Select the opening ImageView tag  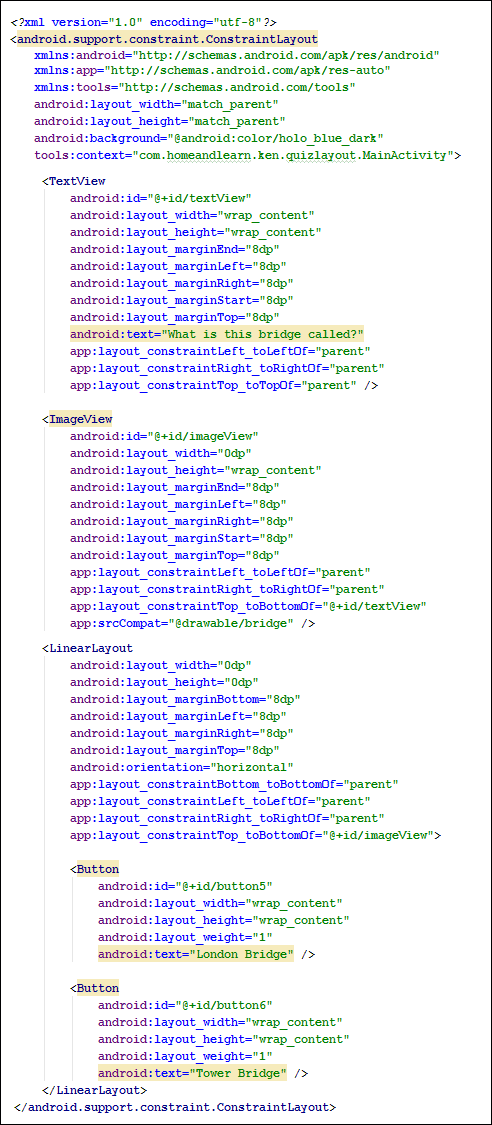(77, 418)
